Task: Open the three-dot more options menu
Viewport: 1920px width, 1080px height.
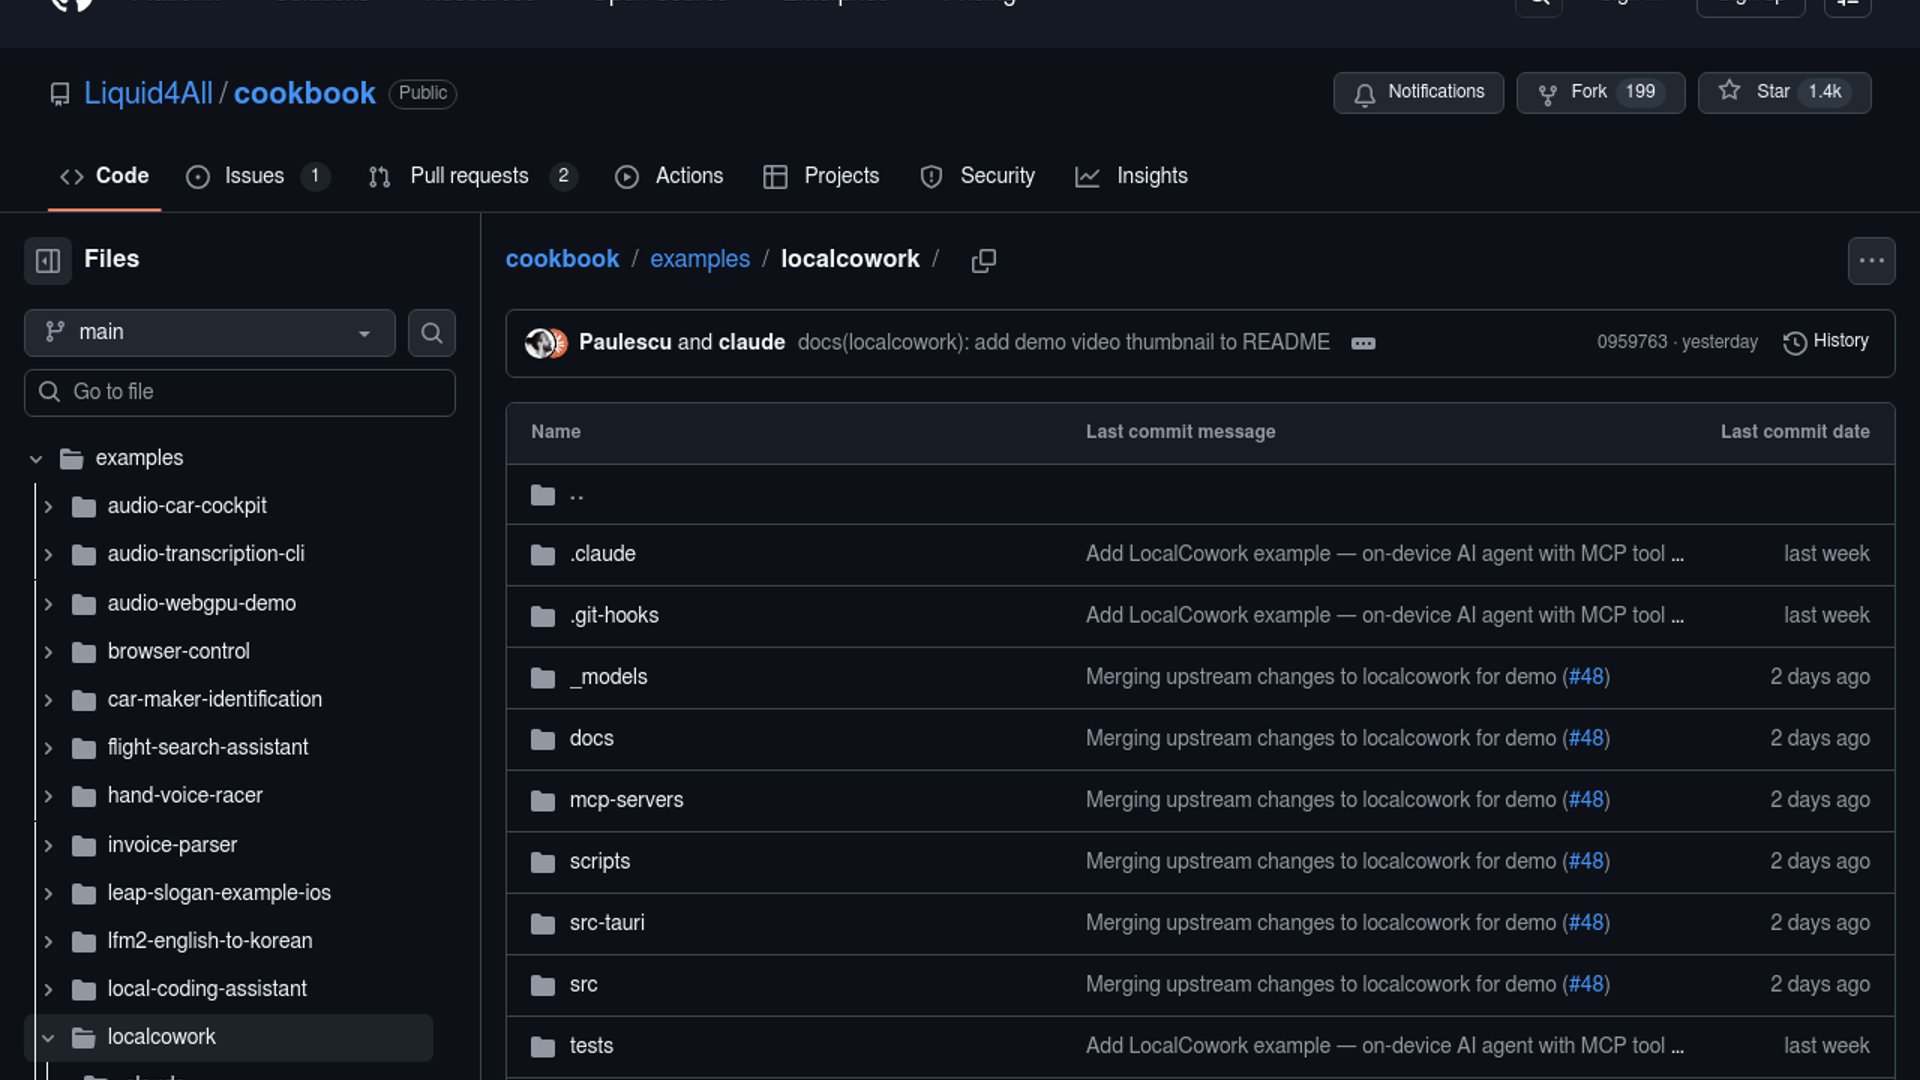Action: point(1871,261)
